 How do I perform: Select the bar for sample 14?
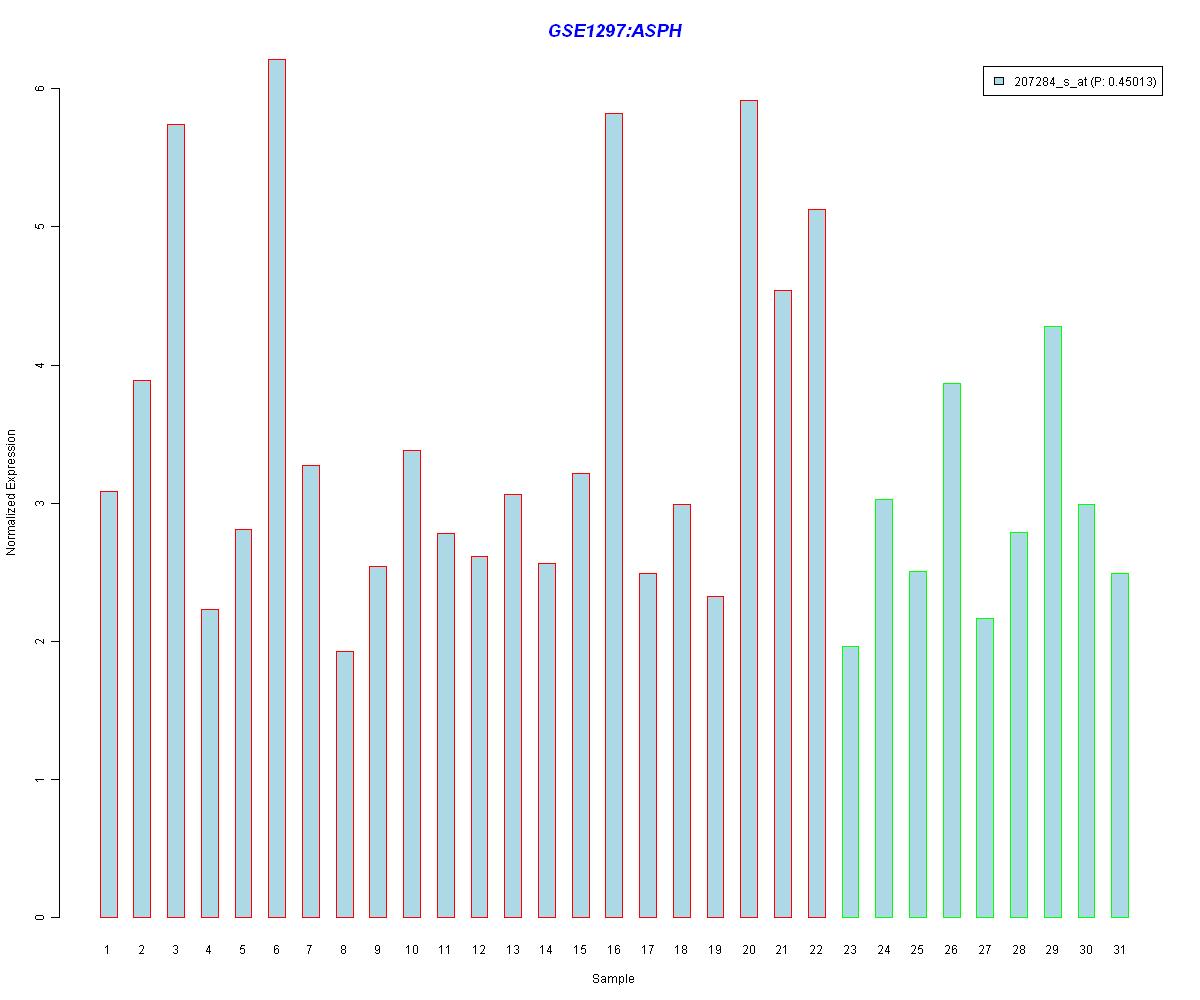tap(546, 740)
